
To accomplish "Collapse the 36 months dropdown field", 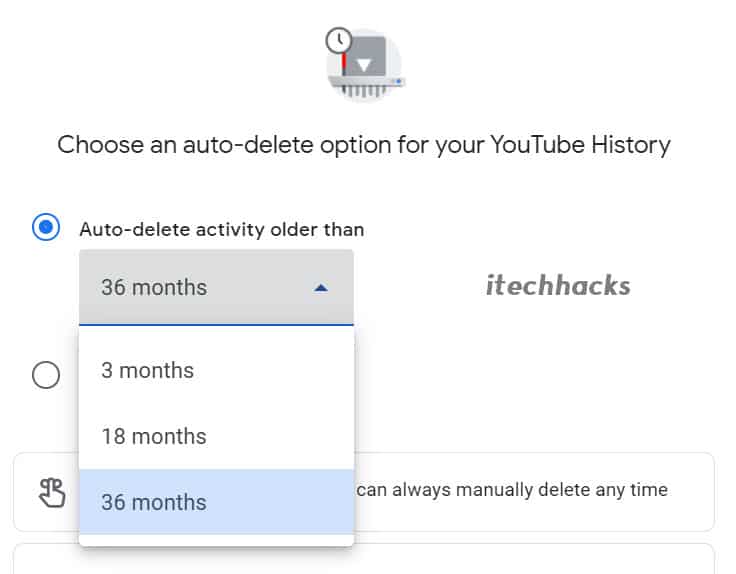I will (x=216, y=287).
